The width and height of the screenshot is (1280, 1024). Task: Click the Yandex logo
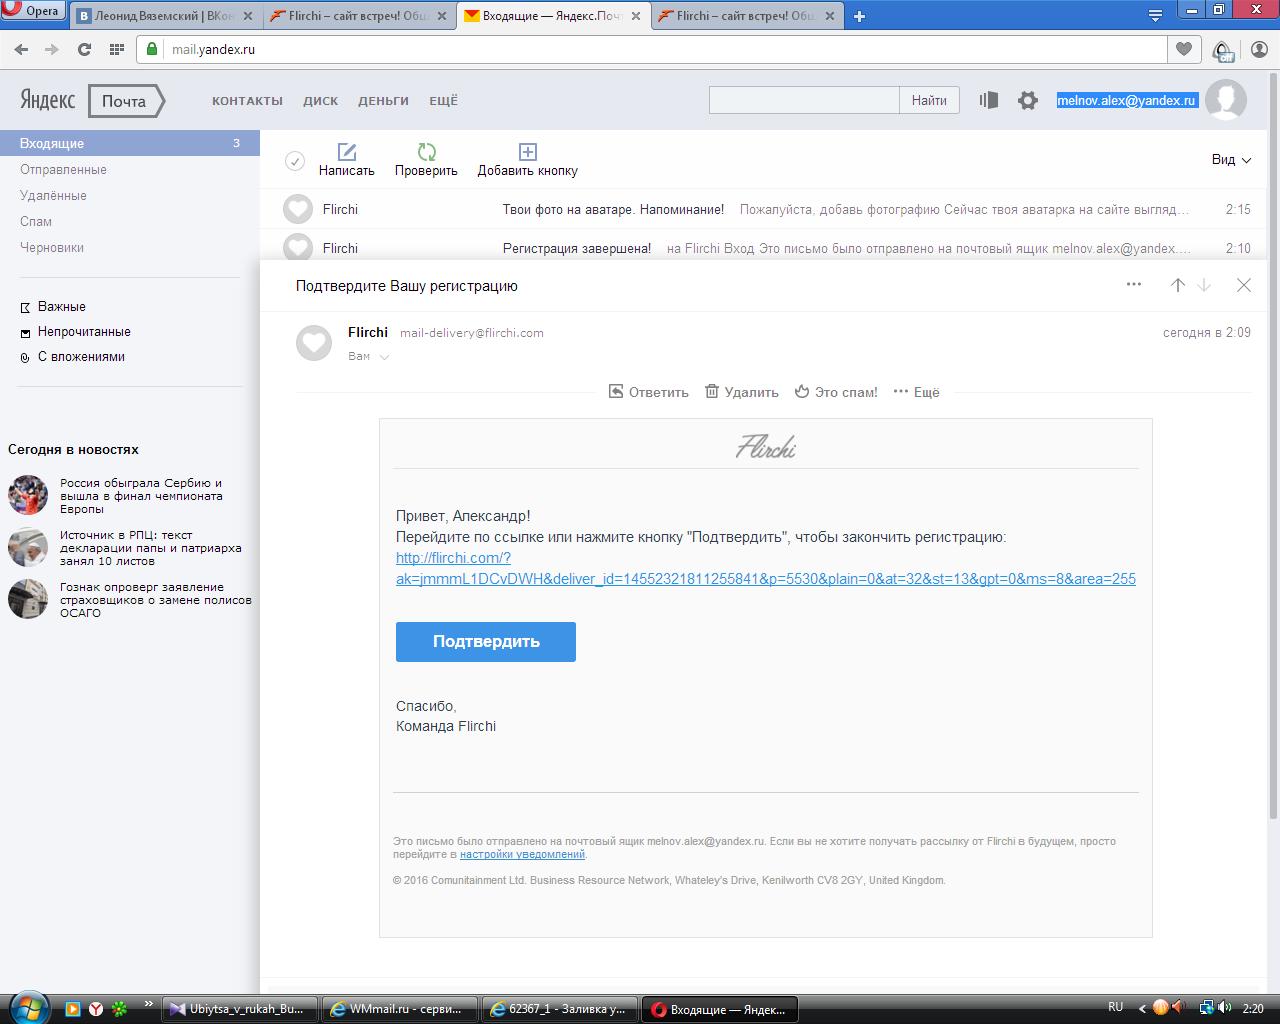pos(47,100)
